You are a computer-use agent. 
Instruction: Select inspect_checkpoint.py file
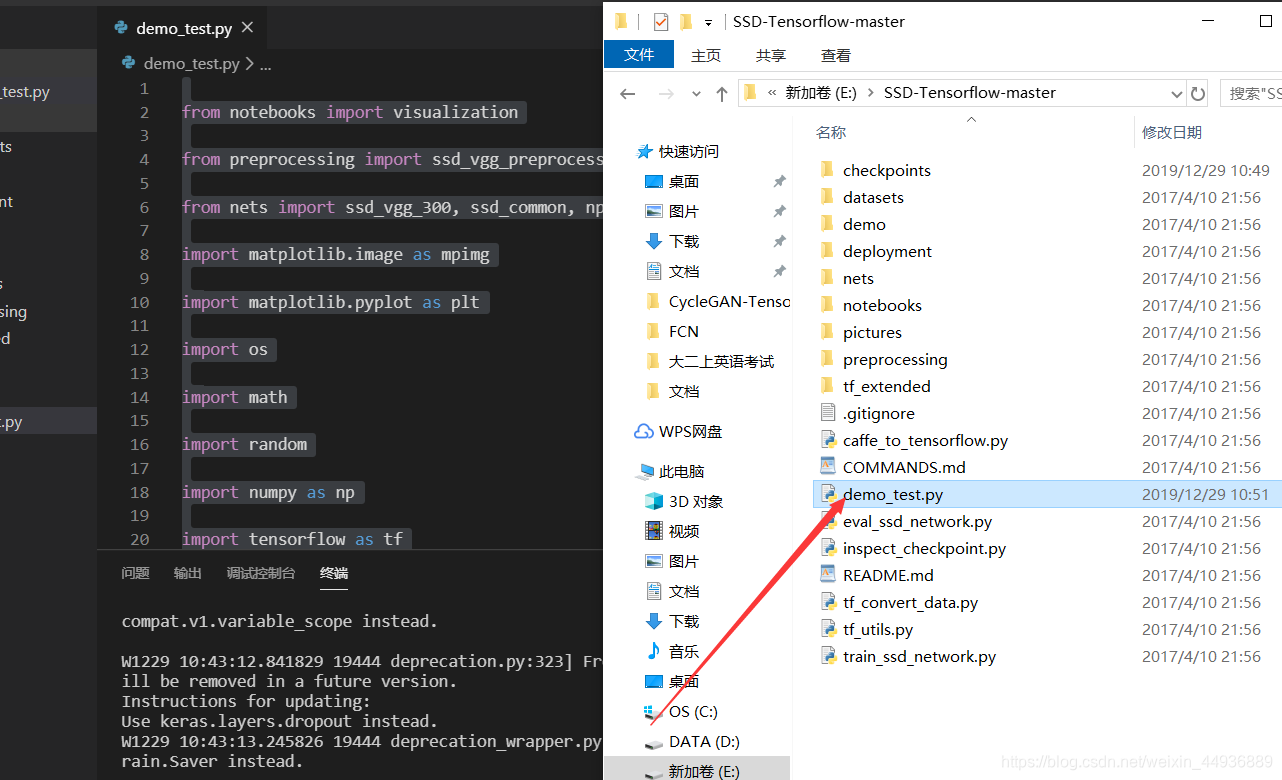[x=924, y=548]
